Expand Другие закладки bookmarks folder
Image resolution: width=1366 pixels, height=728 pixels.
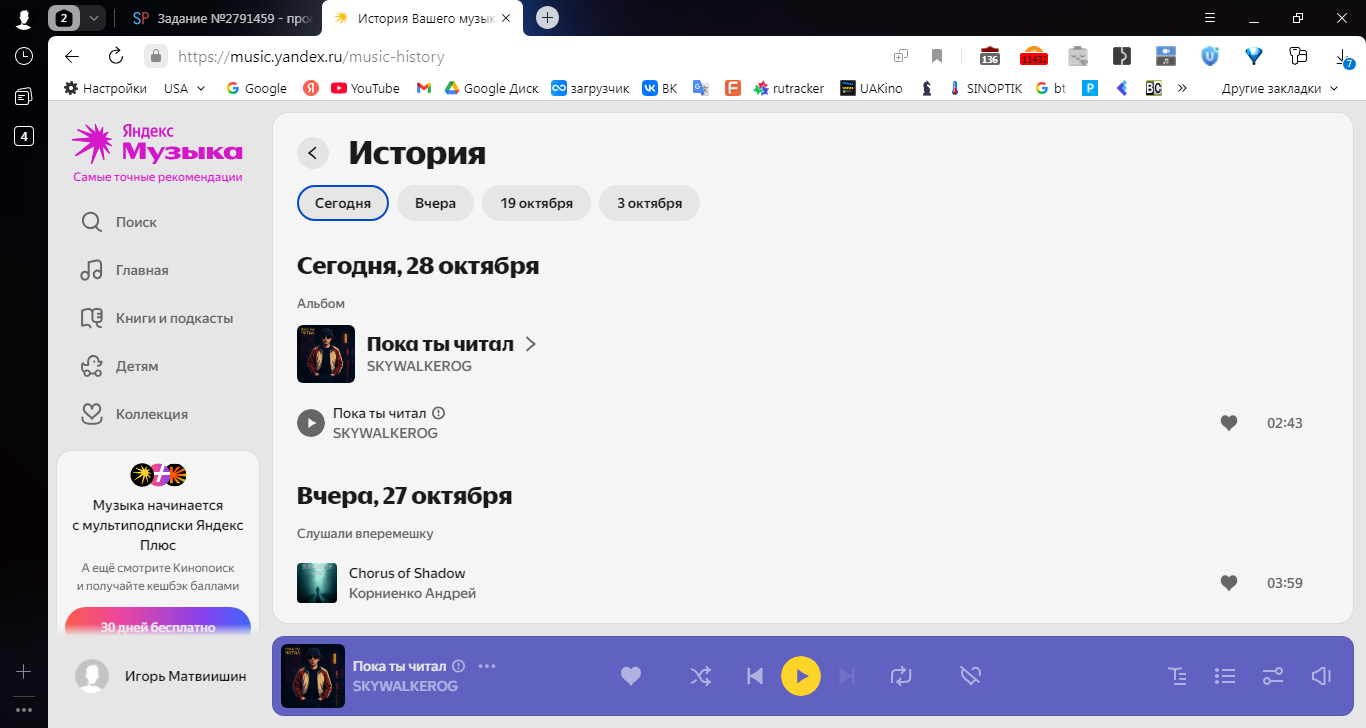1279,88
